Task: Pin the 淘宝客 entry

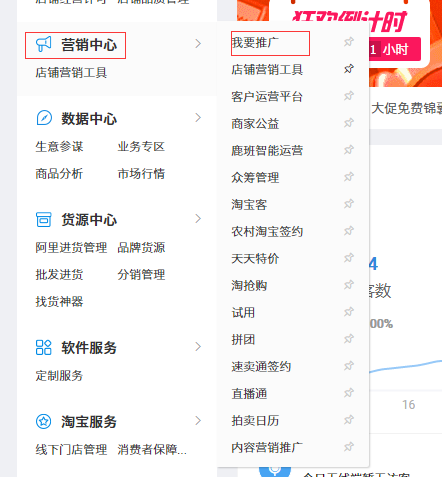Action: (349, 204)
